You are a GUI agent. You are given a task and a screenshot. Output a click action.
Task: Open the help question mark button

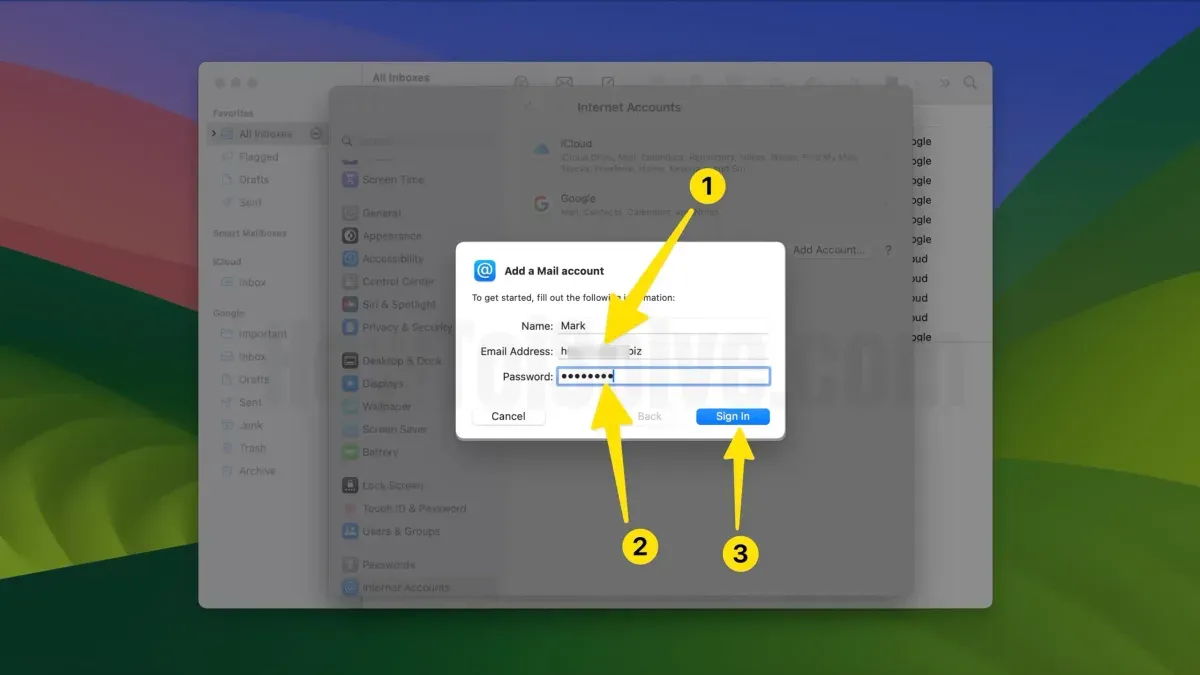(887, 250)
